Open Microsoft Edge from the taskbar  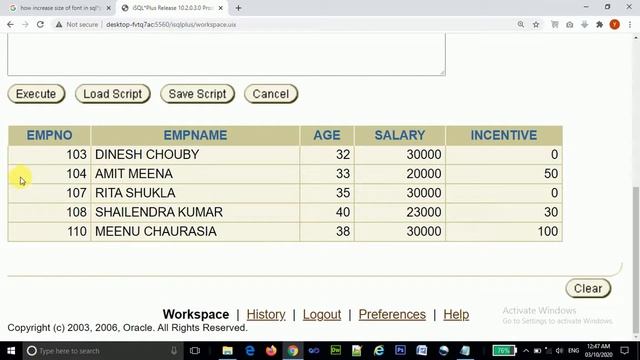pyautogui.click(x=250, y=351)
